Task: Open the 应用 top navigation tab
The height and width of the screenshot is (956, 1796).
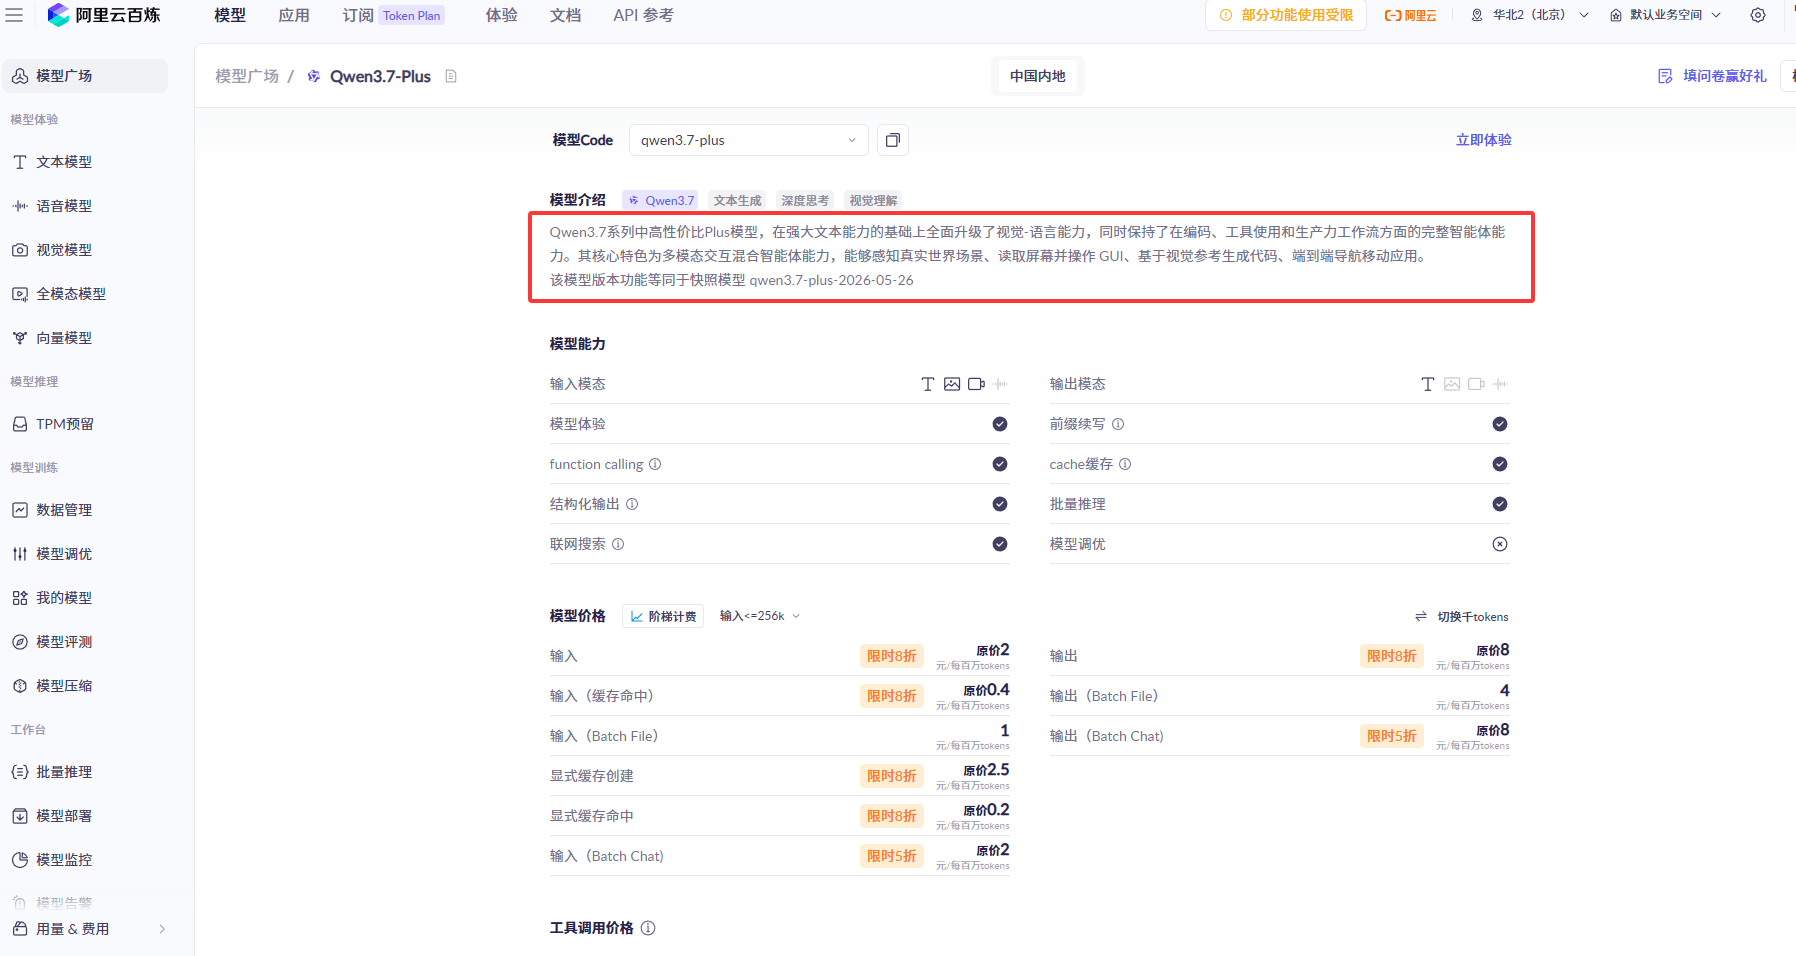Action: tap(294, 15)
